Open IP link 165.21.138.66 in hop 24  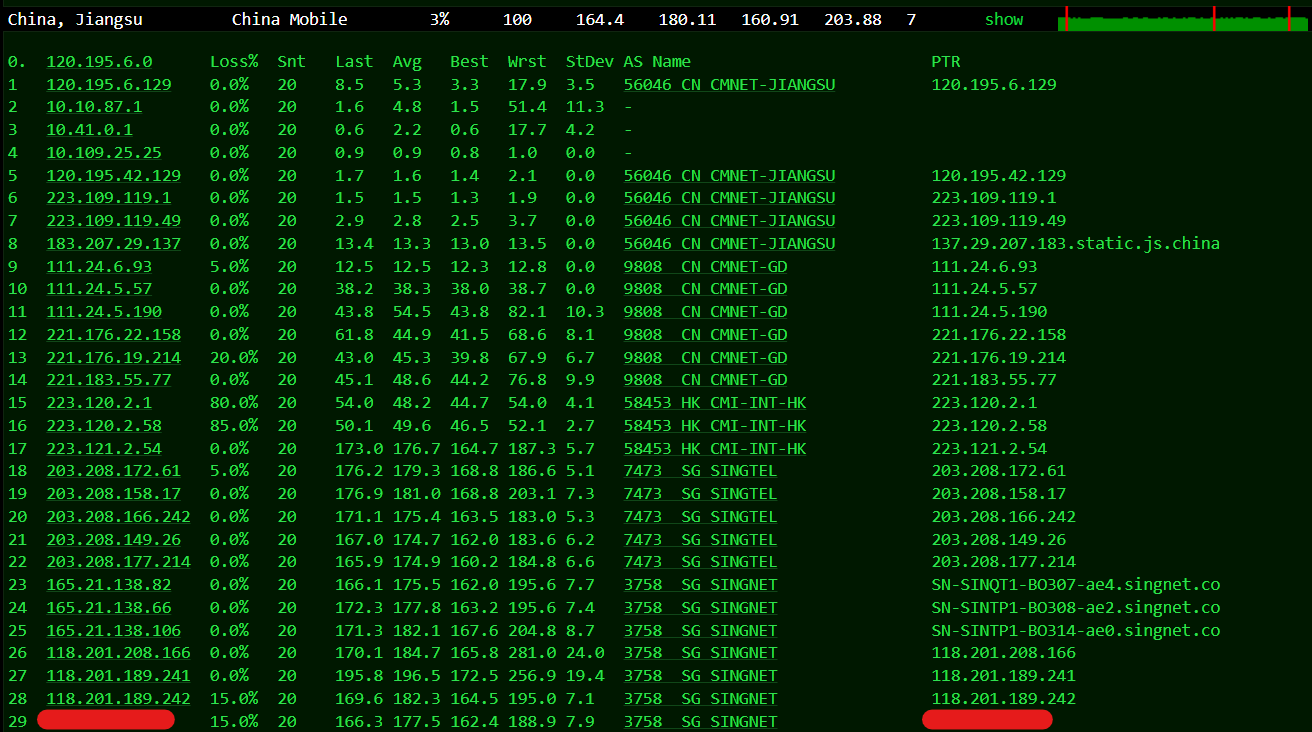pos(109,608)
